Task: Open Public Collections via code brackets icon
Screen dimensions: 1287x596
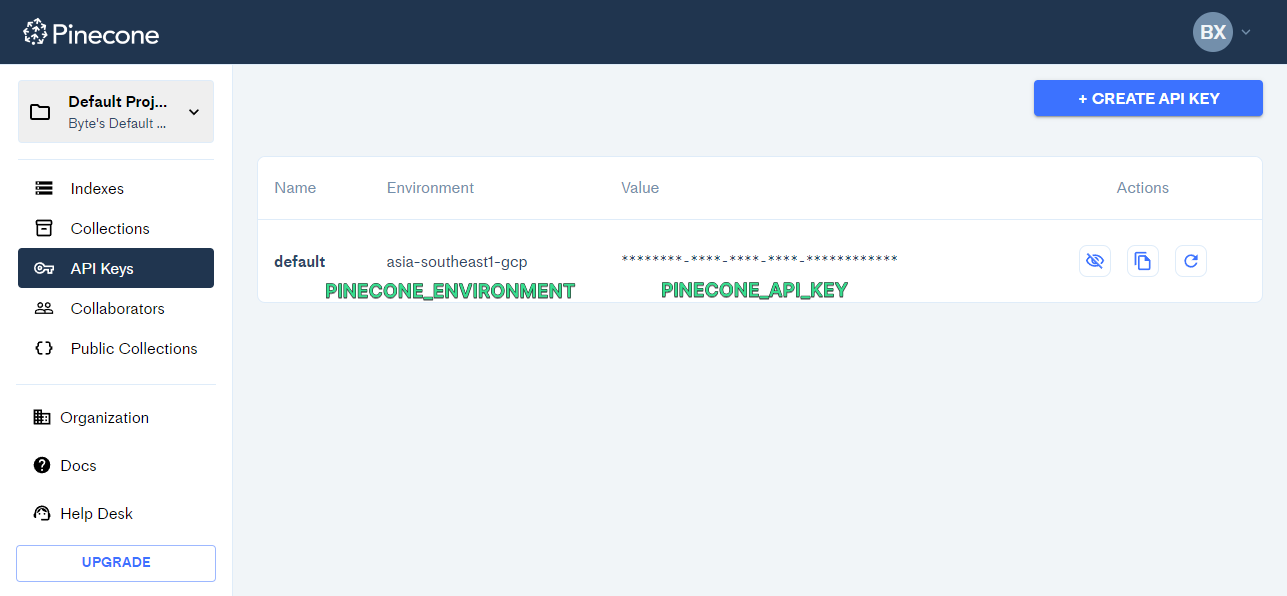Action: tap(42, 348)
